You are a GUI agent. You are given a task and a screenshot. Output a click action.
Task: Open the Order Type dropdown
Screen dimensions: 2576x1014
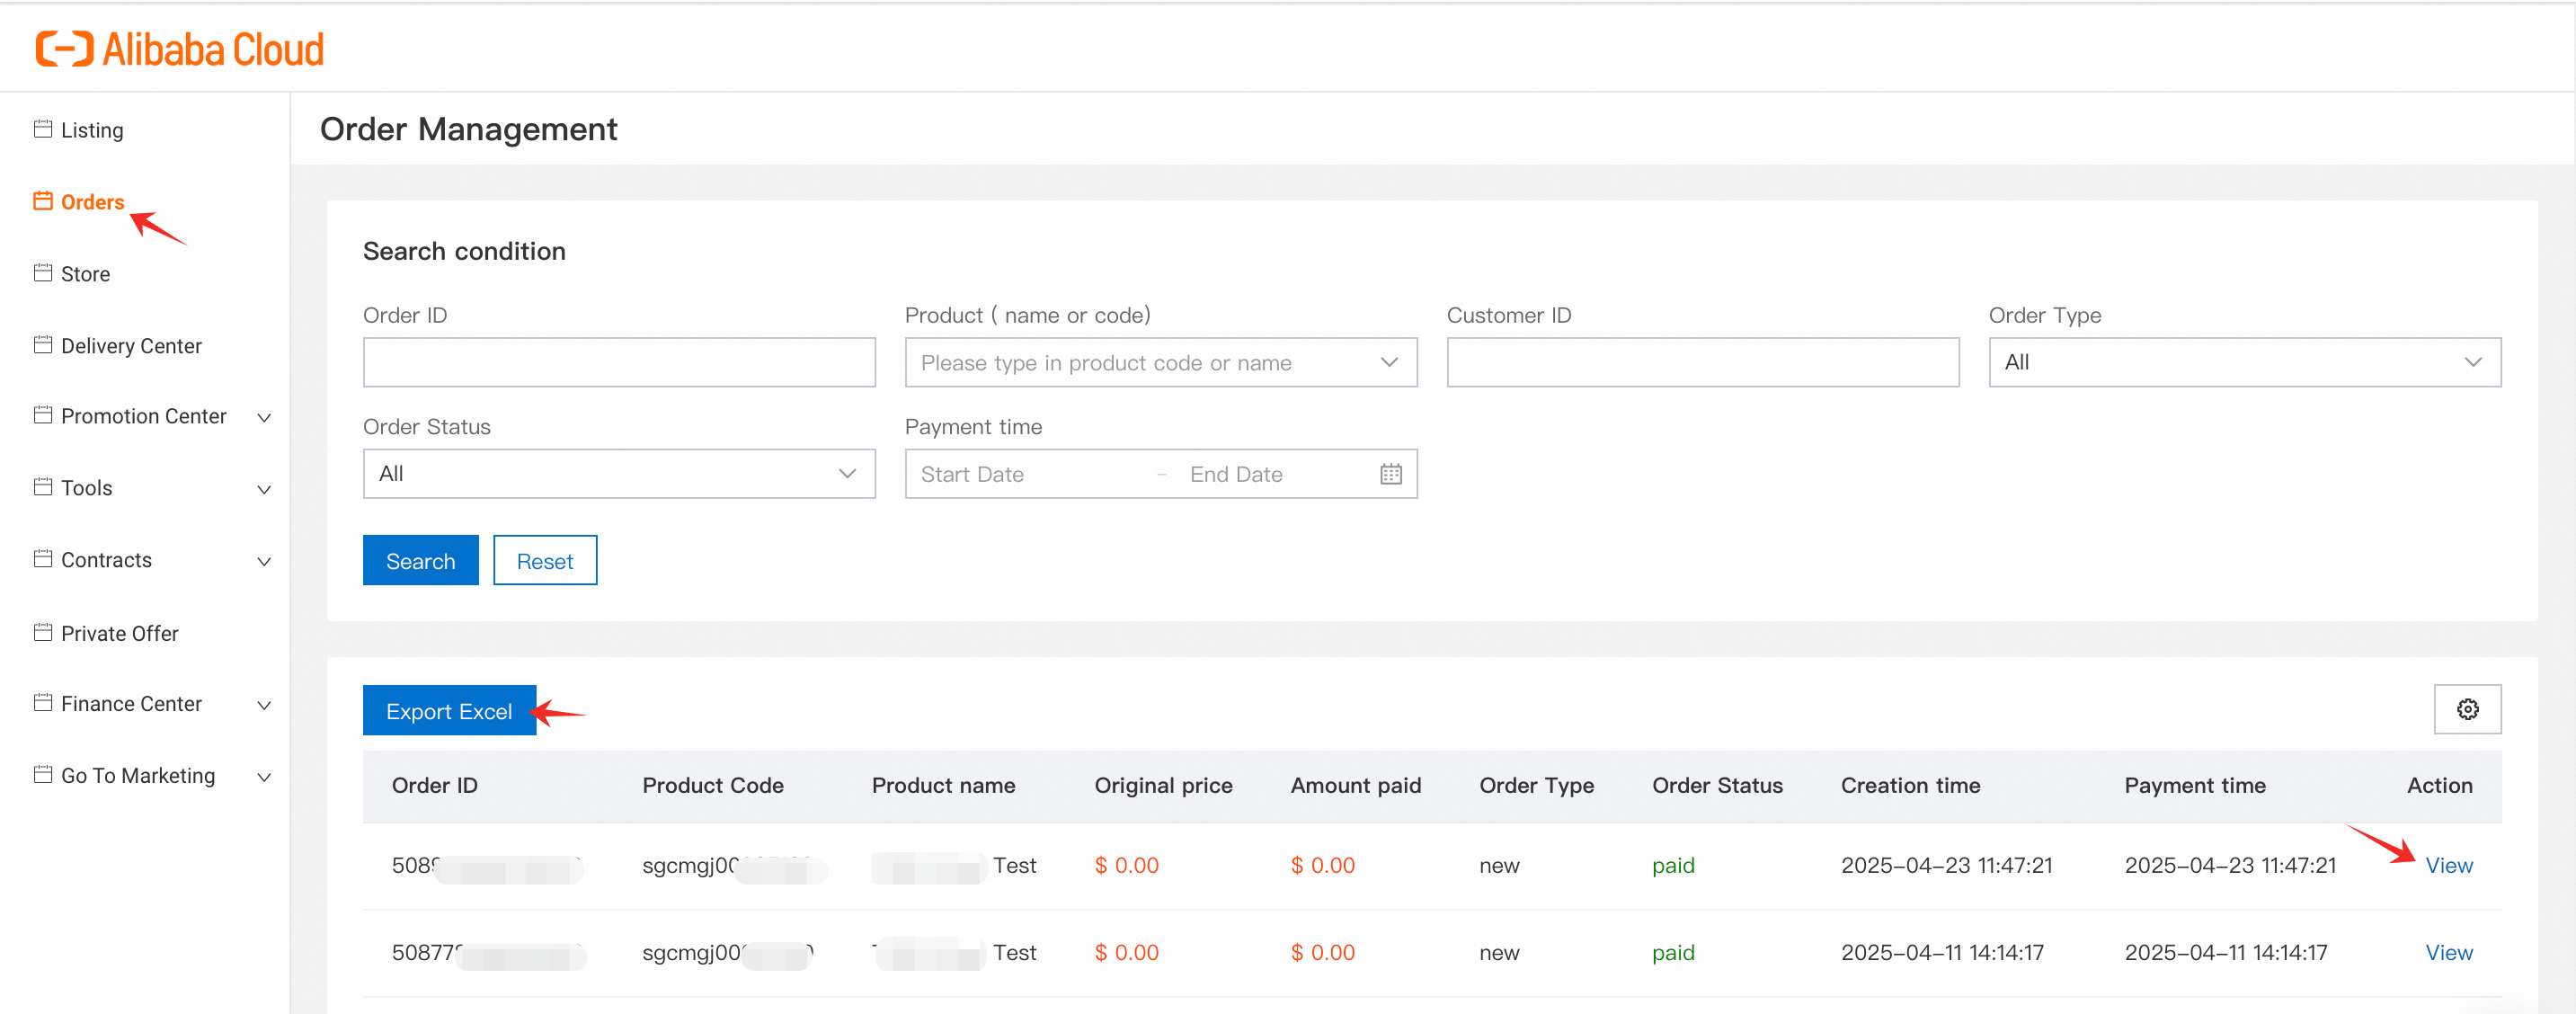click(2244, 362)
